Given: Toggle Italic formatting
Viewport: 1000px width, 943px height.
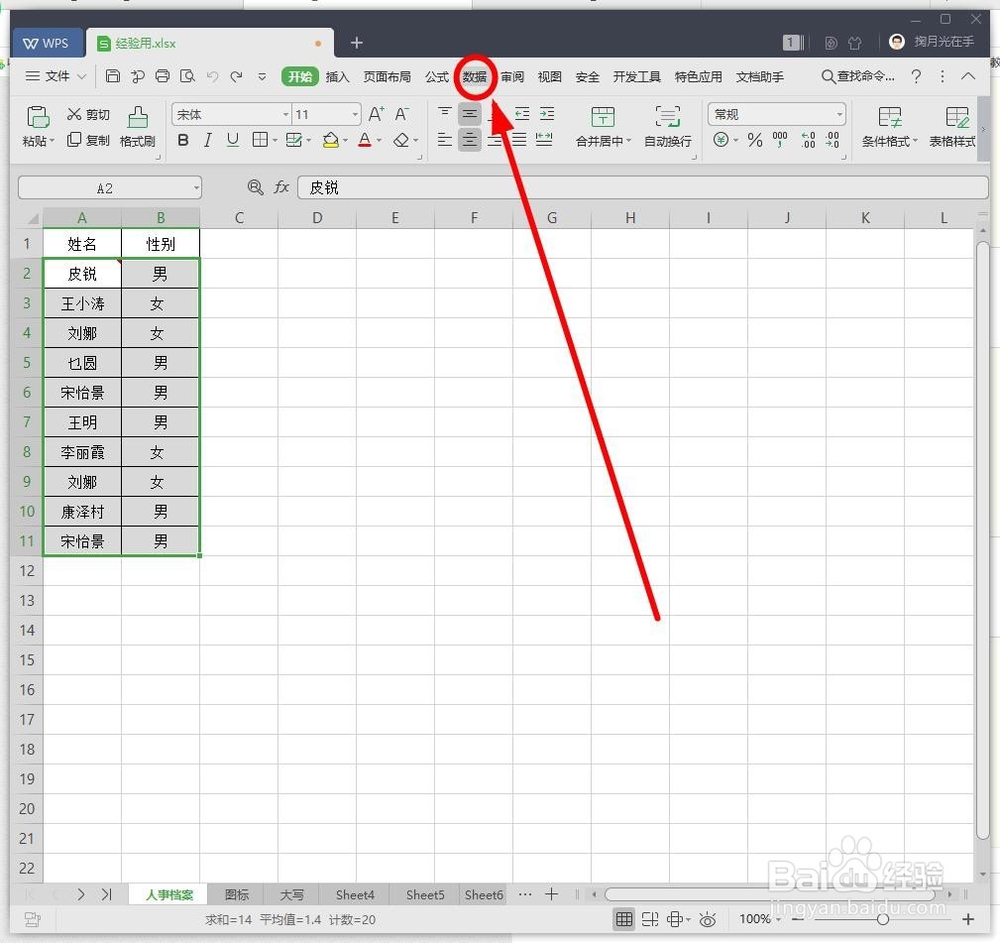Looking at the screenshot, I should [x=208, y=140].
